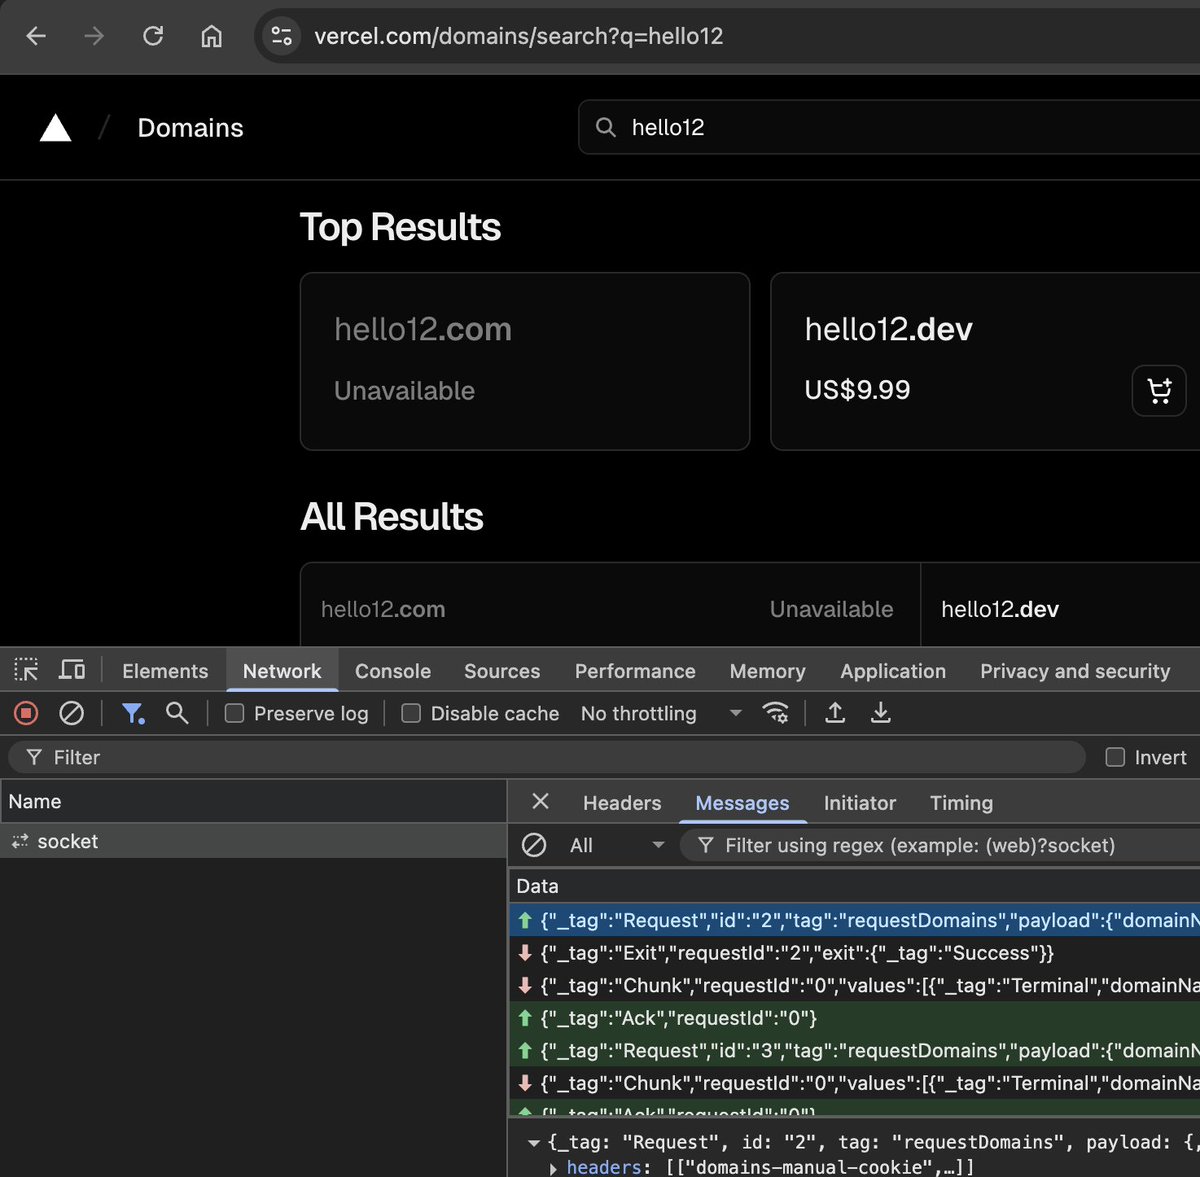
Task: Go back with the browser back arrow
Action: click(x=36, y=37)
